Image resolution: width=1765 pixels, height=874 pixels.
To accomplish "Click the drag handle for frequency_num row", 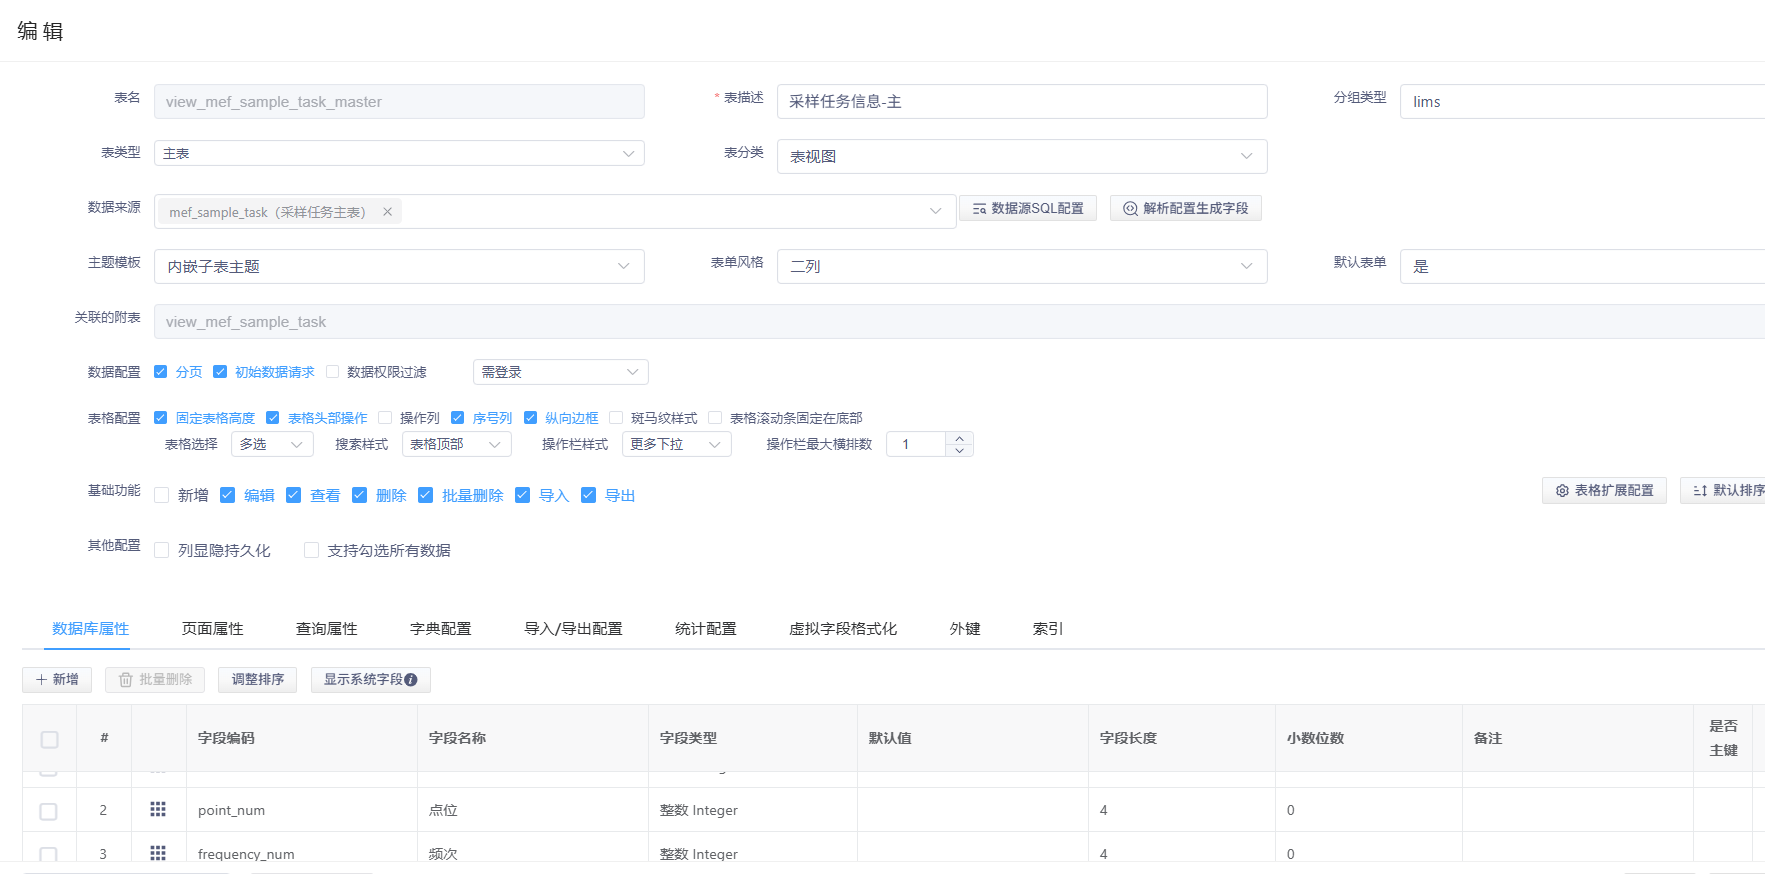I will [x=158, y=853].
